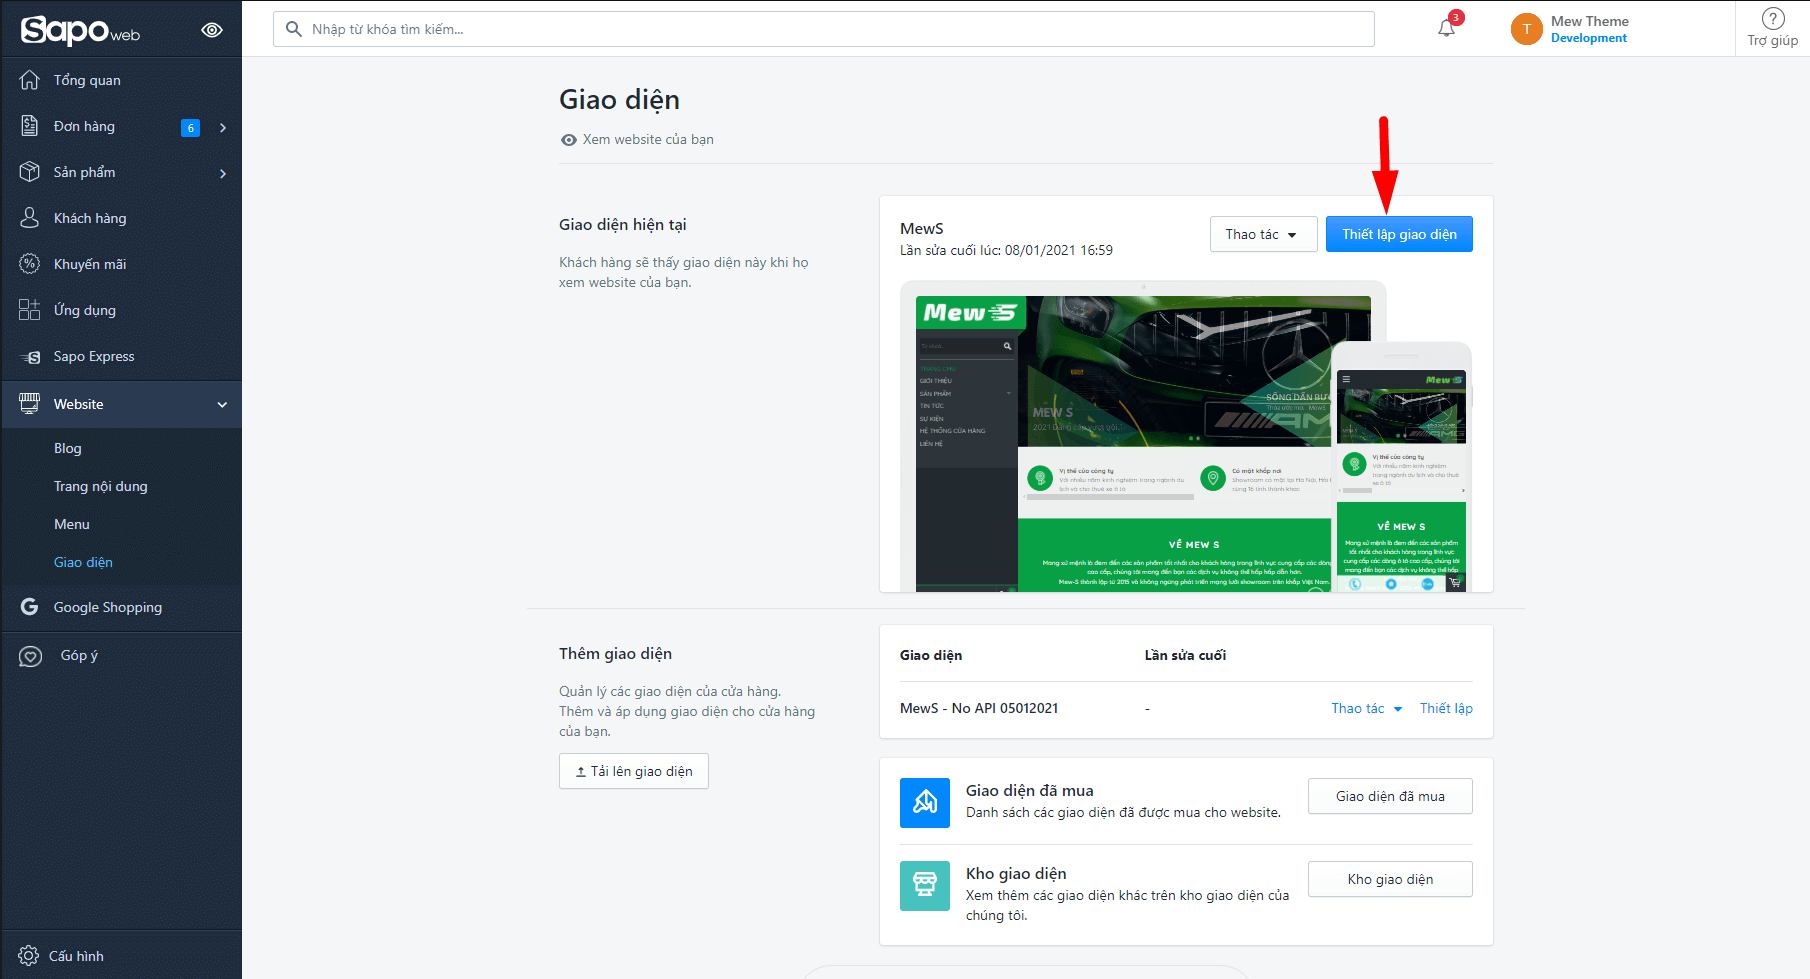The width and height of the screenshot is (1810, 979).
Task: Click the Trợ giúp help icon
Action: pos(1773,19)
